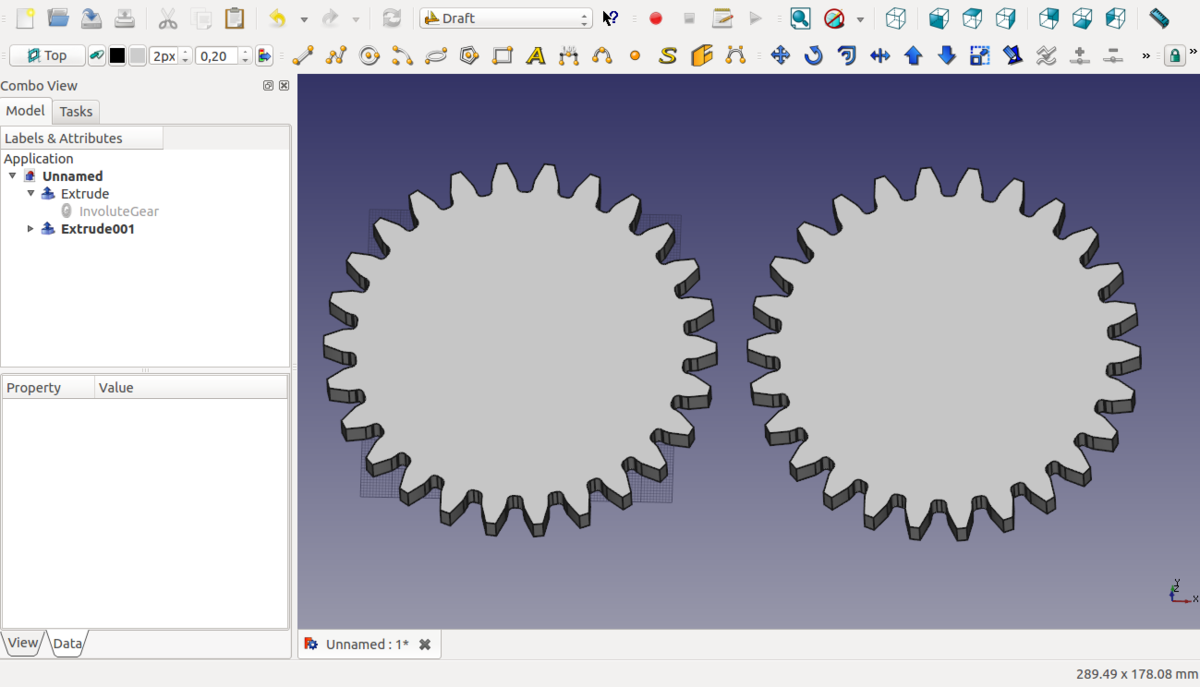Activate the Draft Text tool

tap(536, 56)
